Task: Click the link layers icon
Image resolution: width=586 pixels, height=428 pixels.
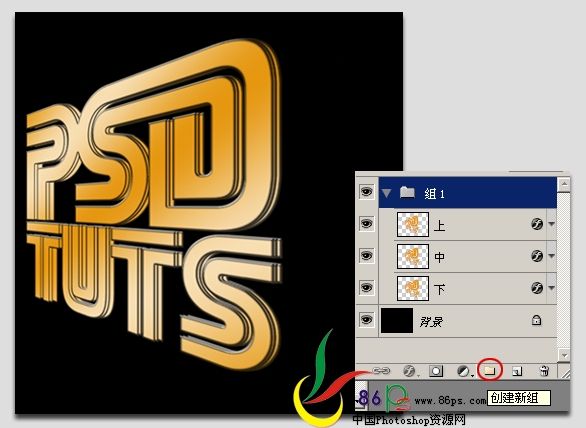Action: [381, 371]
